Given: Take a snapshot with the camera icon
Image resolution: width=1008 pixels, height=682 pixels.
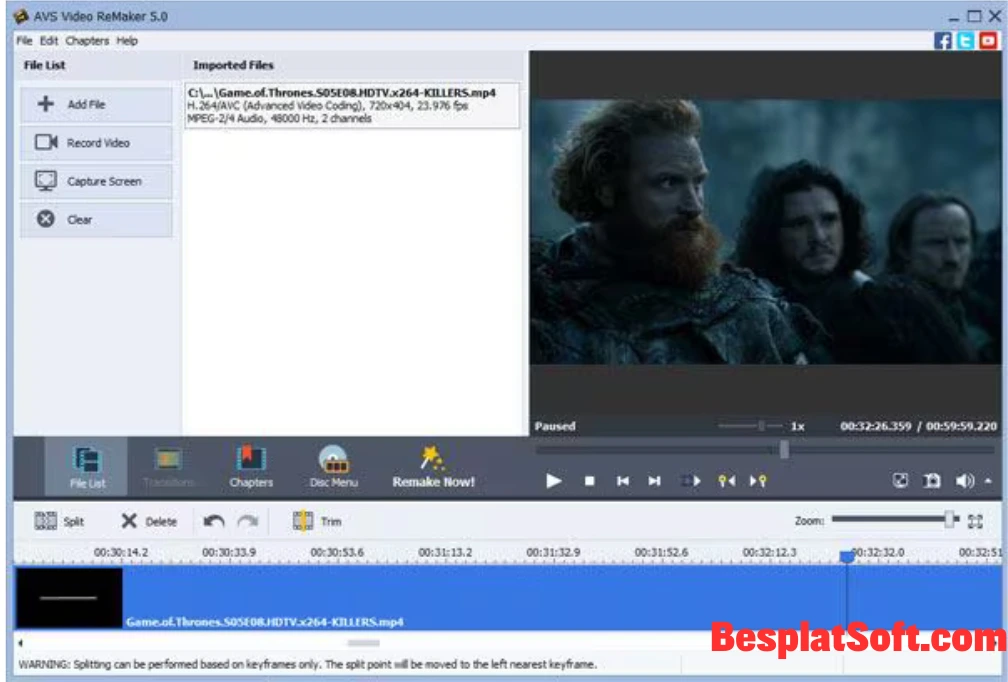Looking at the screenshot, I should click(933, 481).
